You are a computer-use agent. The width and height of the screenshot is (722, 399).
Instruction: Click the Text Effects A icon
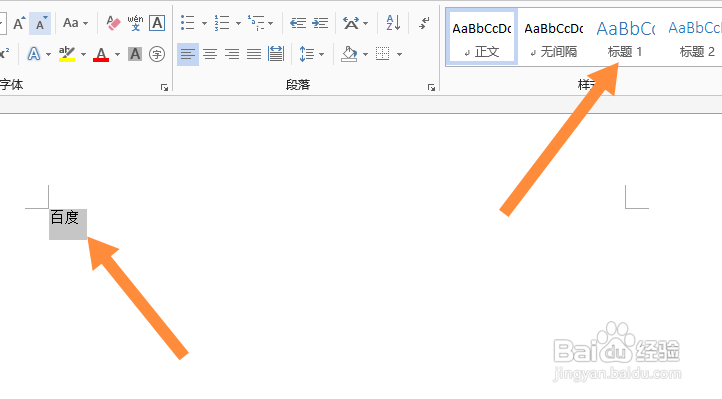coord(34,54)
